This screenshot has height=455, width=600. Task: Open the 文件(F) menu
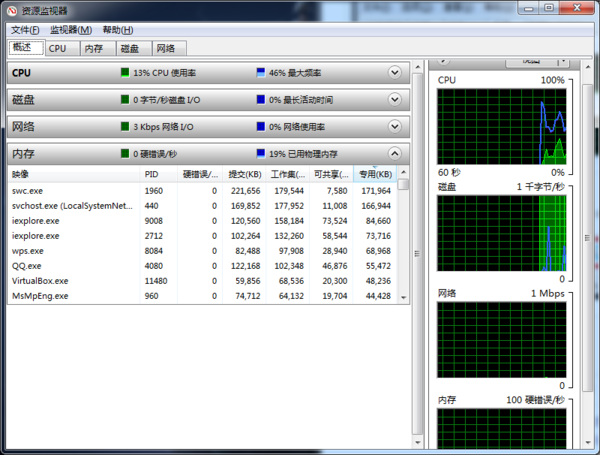pos(25,30)
